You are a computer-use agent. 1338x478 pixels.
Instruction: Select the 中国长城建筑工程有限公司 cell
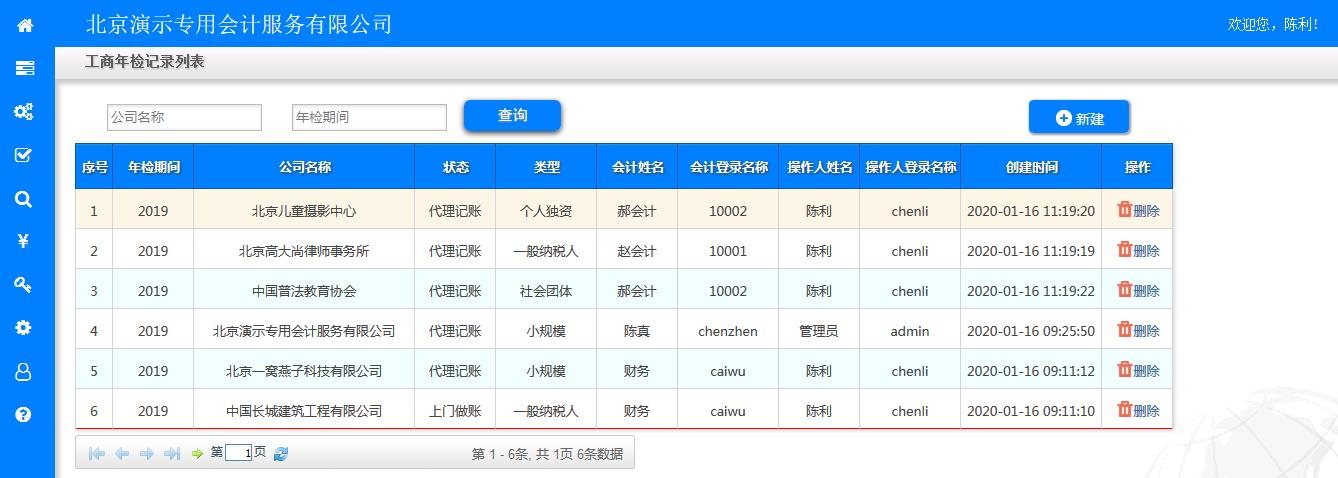coord(304,411)
